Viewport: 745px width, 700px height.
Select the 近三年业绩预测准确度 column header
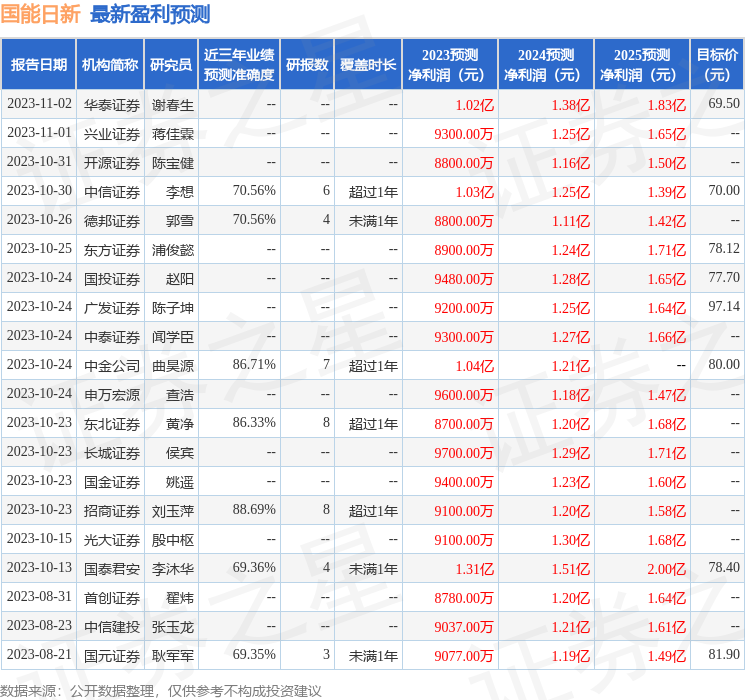click(x=239, y=65)
